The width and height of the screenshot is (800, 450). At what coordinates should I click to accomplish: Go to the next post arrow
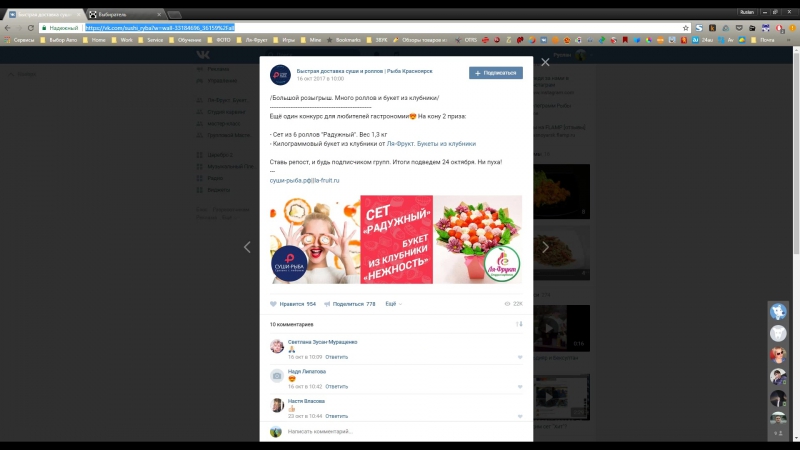point(545,247)
